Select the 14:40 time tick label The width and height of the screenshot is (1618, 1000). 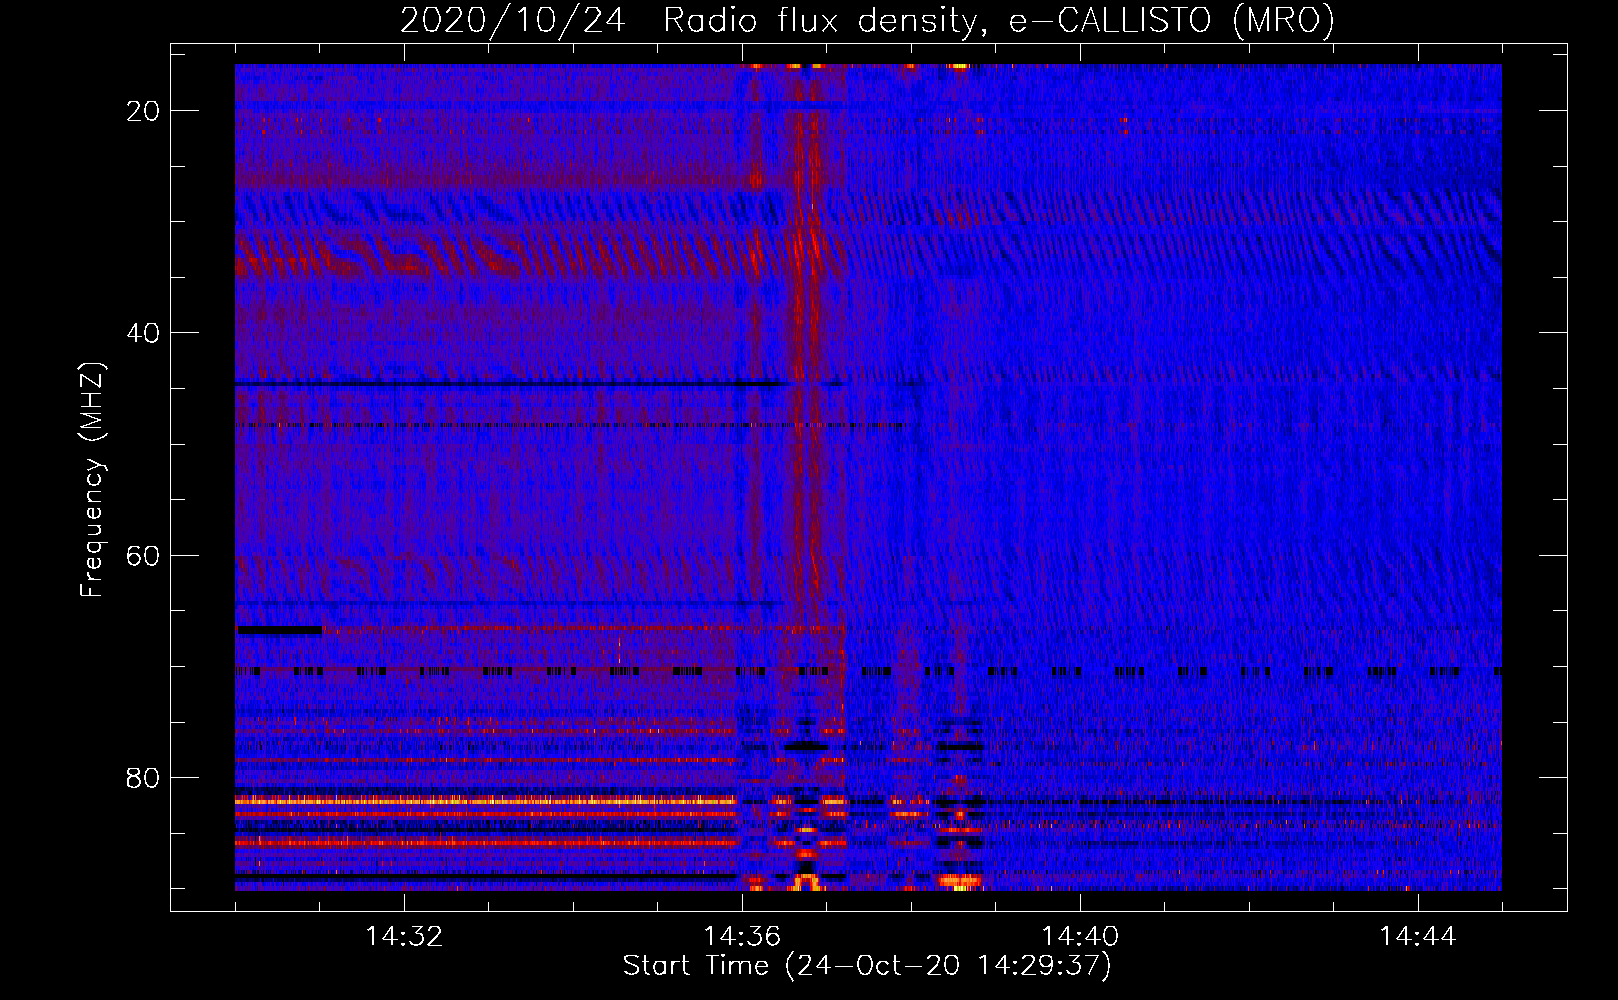[1080, 937]
